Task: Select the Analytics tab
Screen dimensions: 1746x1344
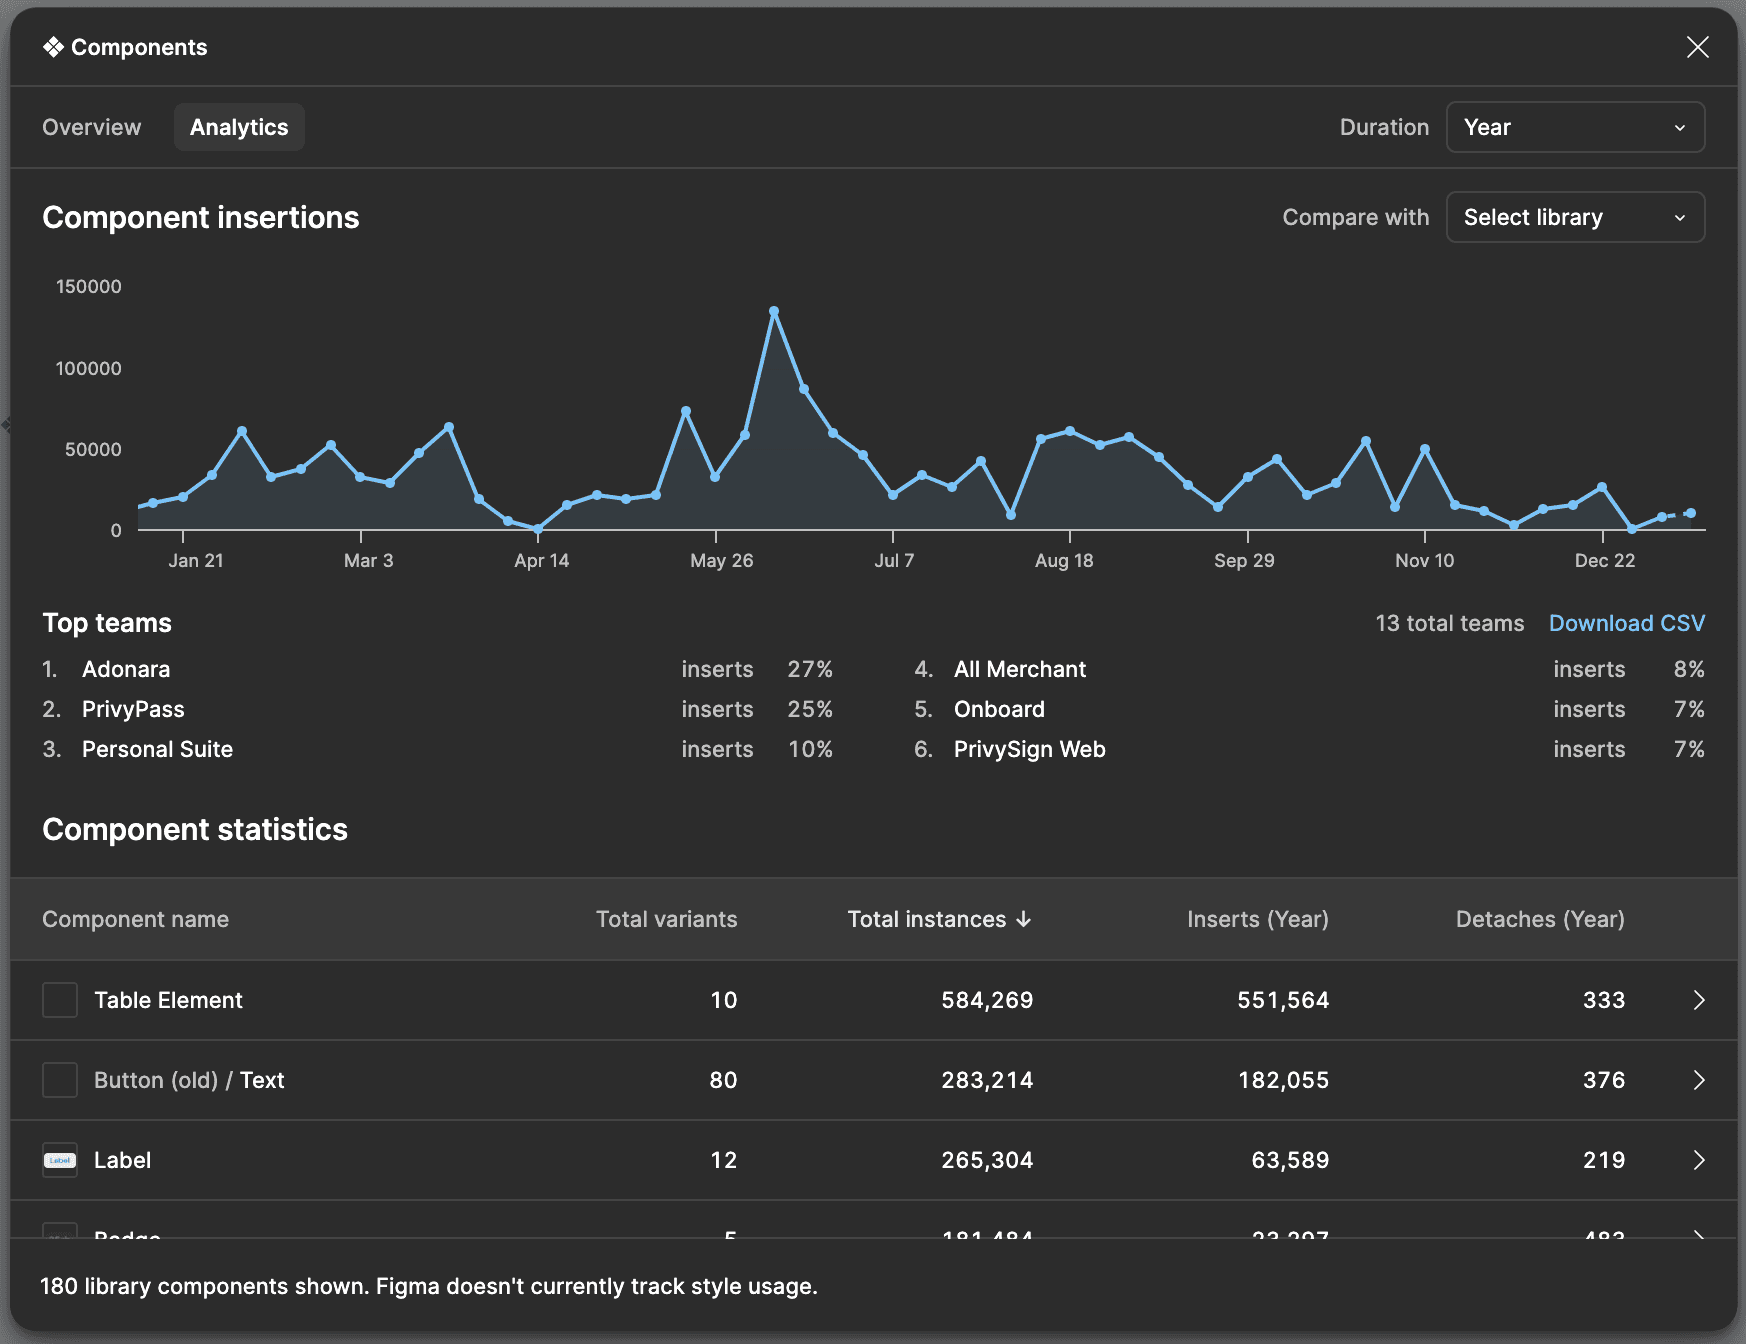Action: click(239, 127)
